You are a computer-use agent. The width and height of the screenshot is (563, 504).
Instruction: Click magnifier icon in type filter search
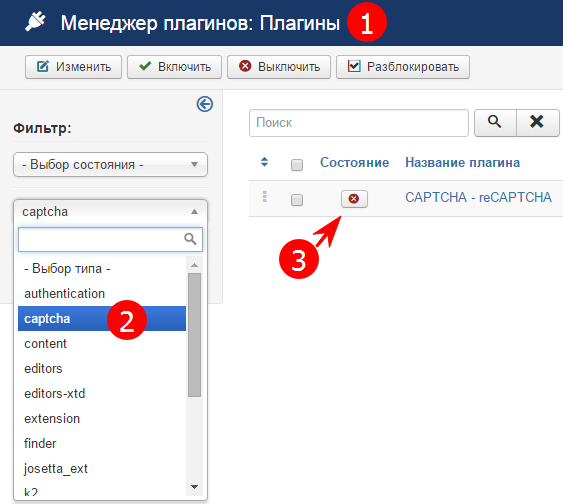[x=190, y=239]
